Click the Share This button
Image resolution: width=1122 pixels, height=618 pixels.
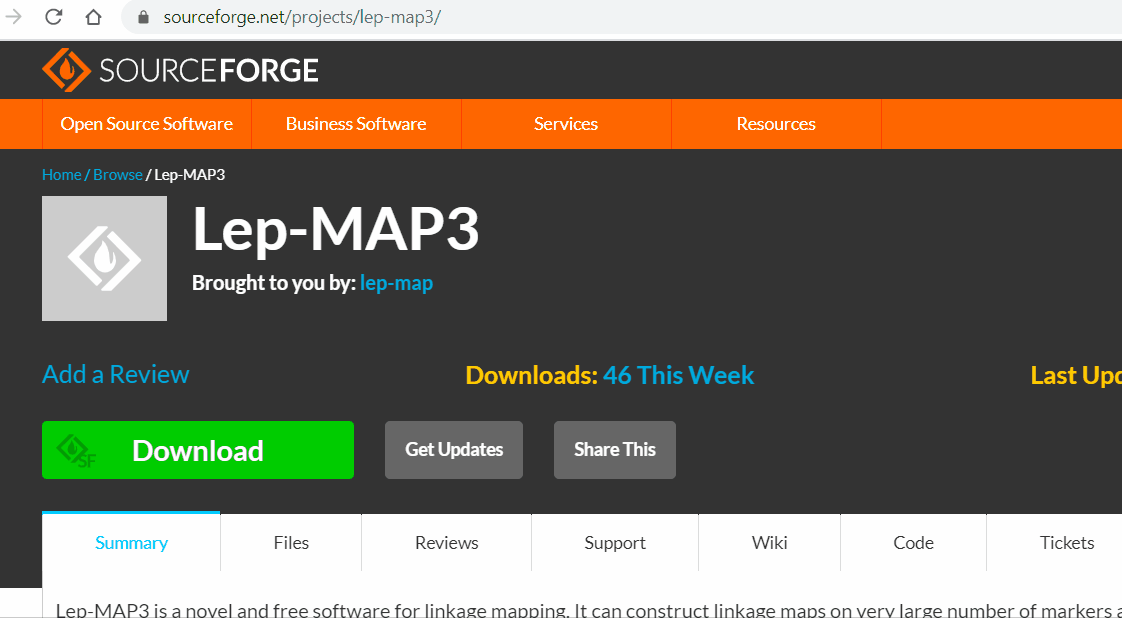point(615,450)
